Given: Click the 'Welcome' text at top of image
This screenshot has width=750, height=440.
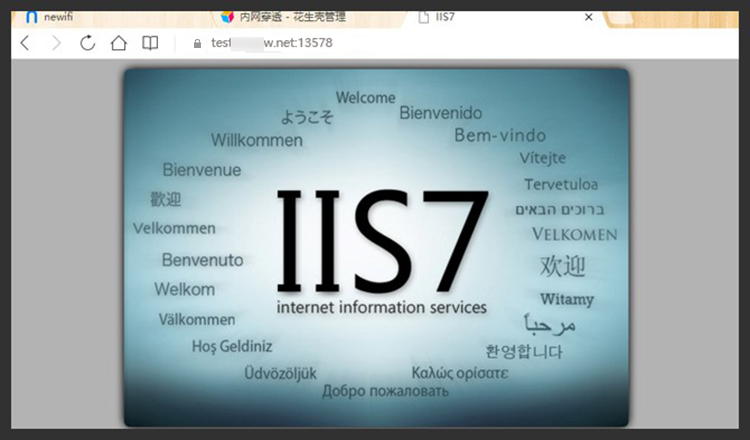Looking at the screenshot, I should (365, 98).
